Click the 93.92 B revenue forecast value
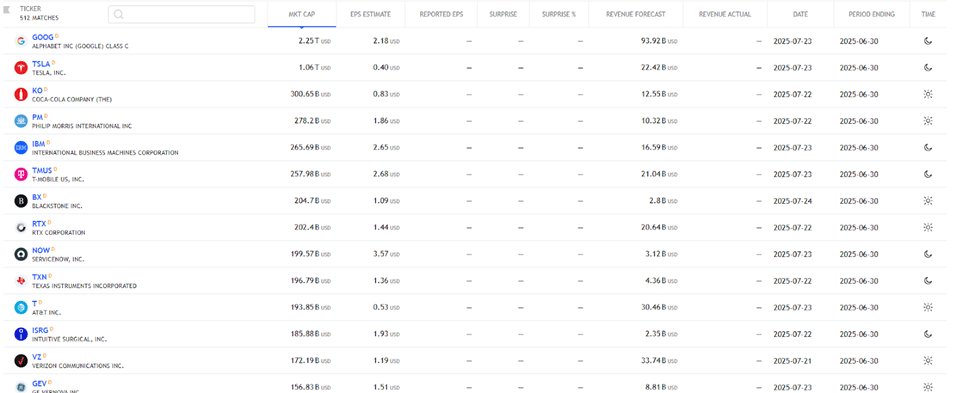 click(658, 41)
